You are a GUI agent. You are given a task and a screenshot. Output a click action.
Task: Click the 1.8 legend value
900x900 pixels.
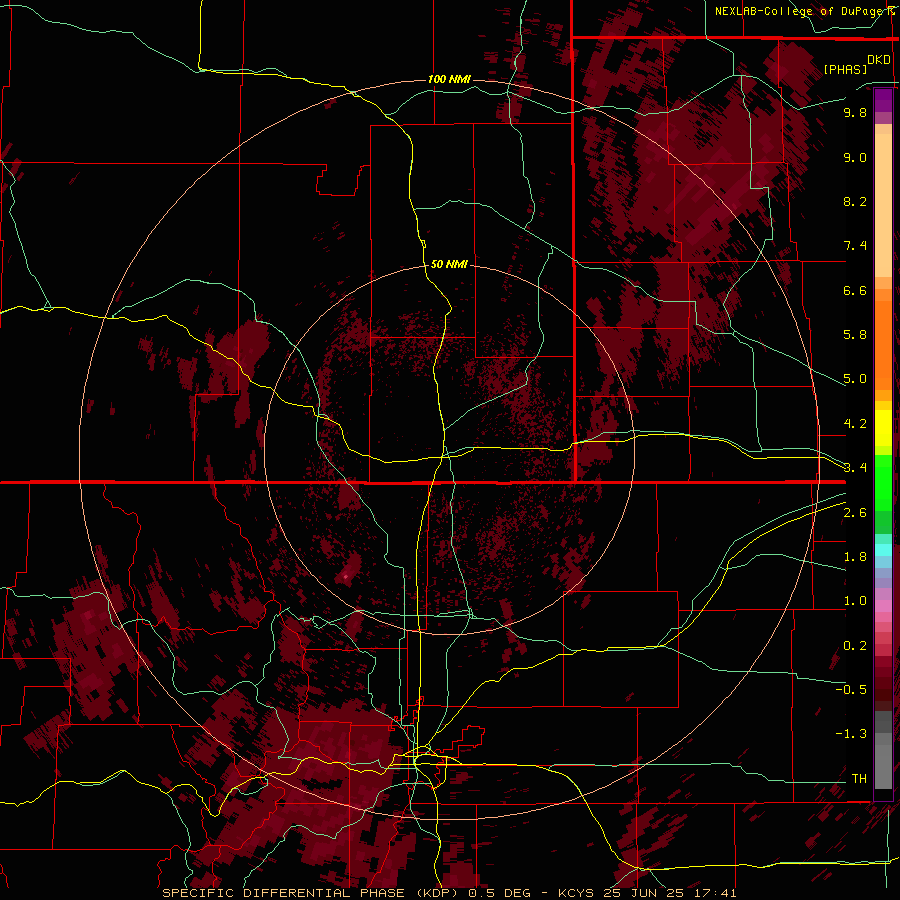[855, 557]
